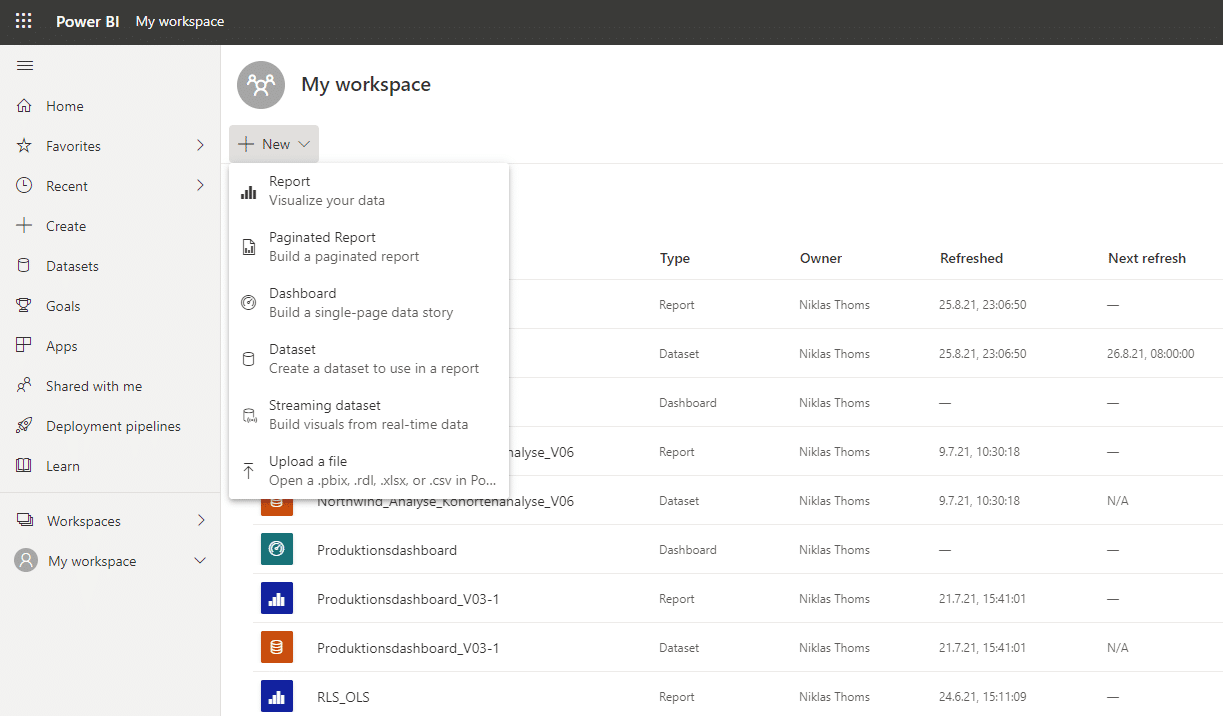Viewport: 1223px width, 716px height.
Task: Click the Create plus icon in sidebar
Action: pyautogui.click(x=25, y=226)
